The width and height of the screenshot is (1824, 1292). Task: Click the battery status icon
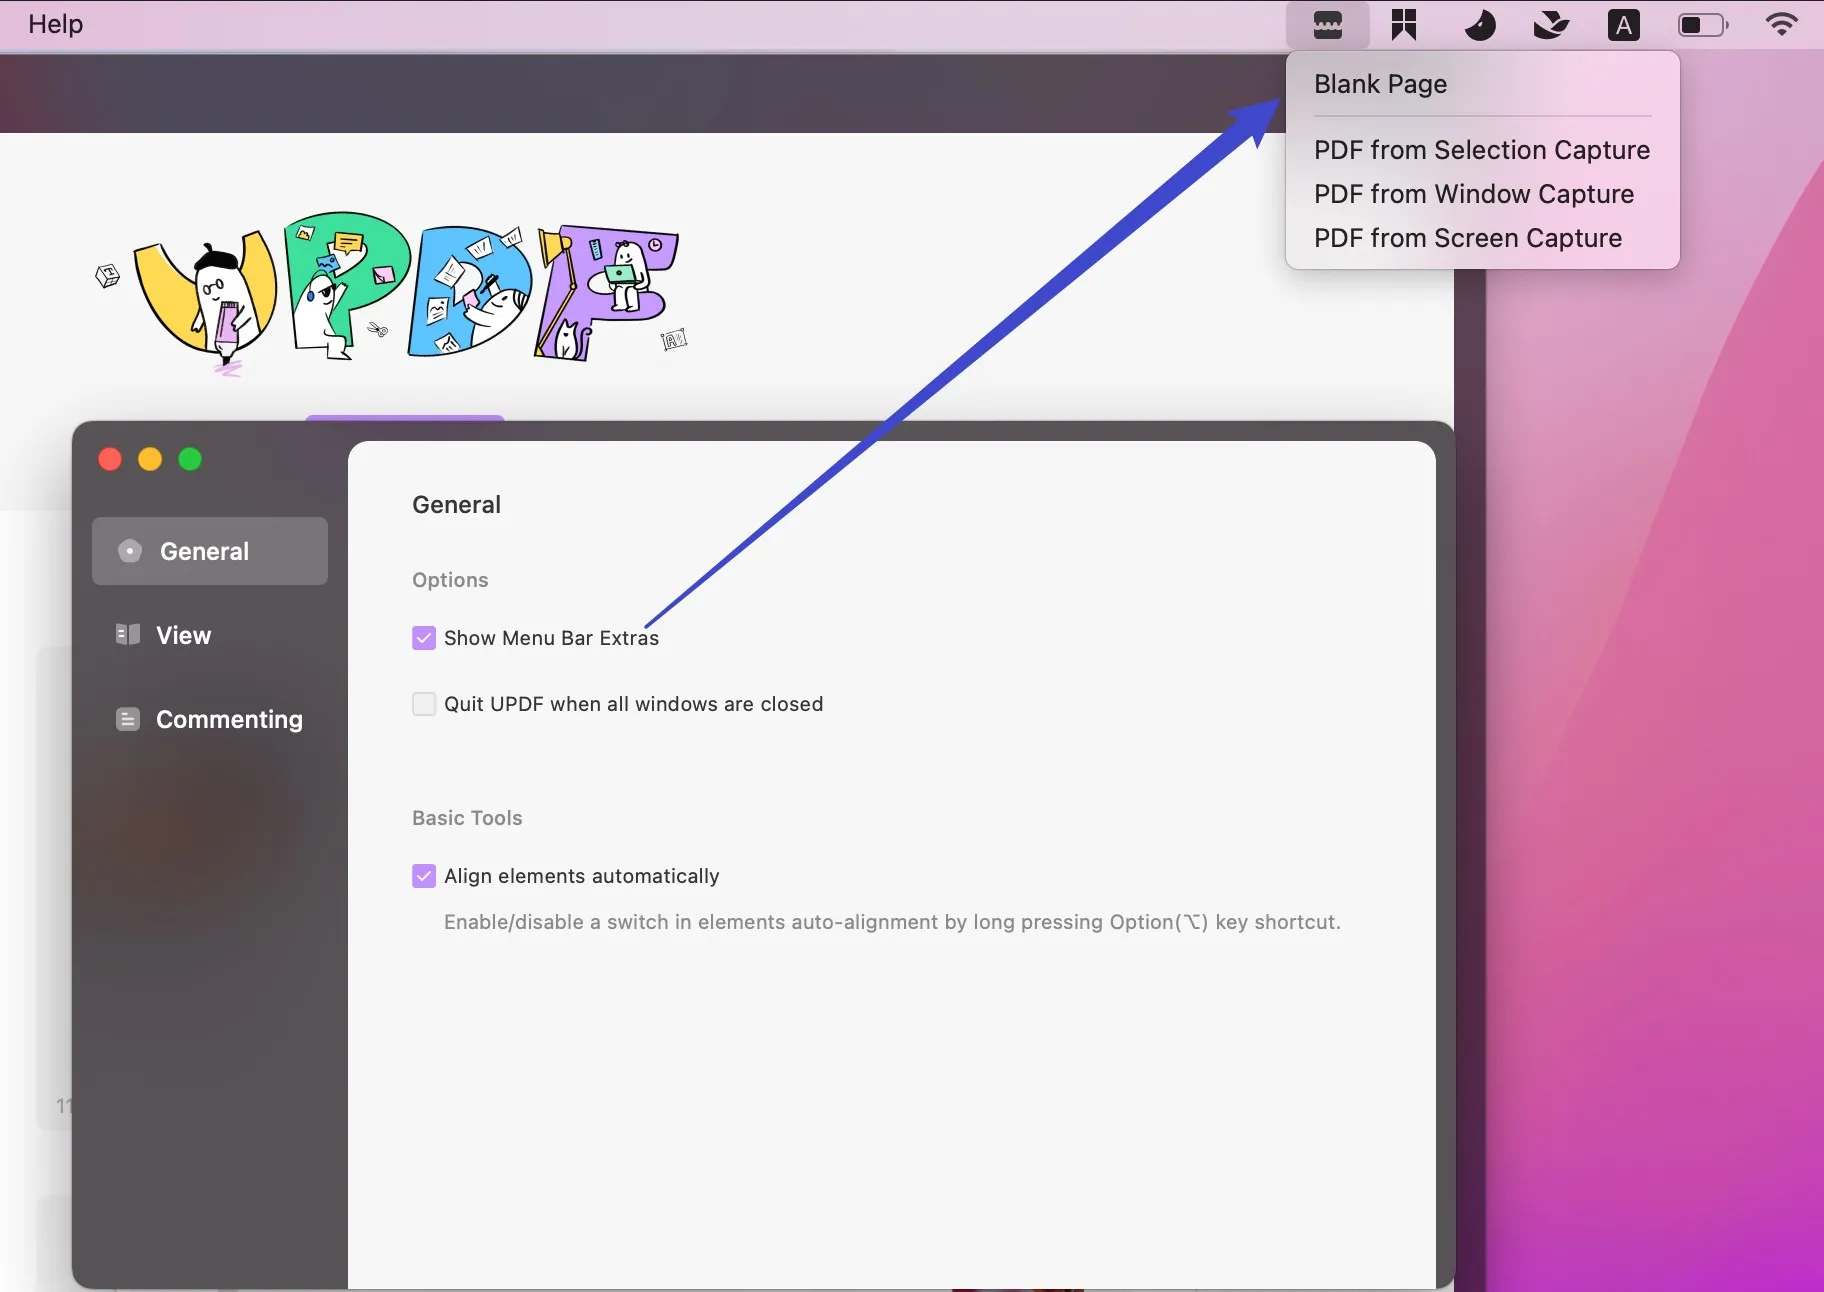click(1703, 25)
